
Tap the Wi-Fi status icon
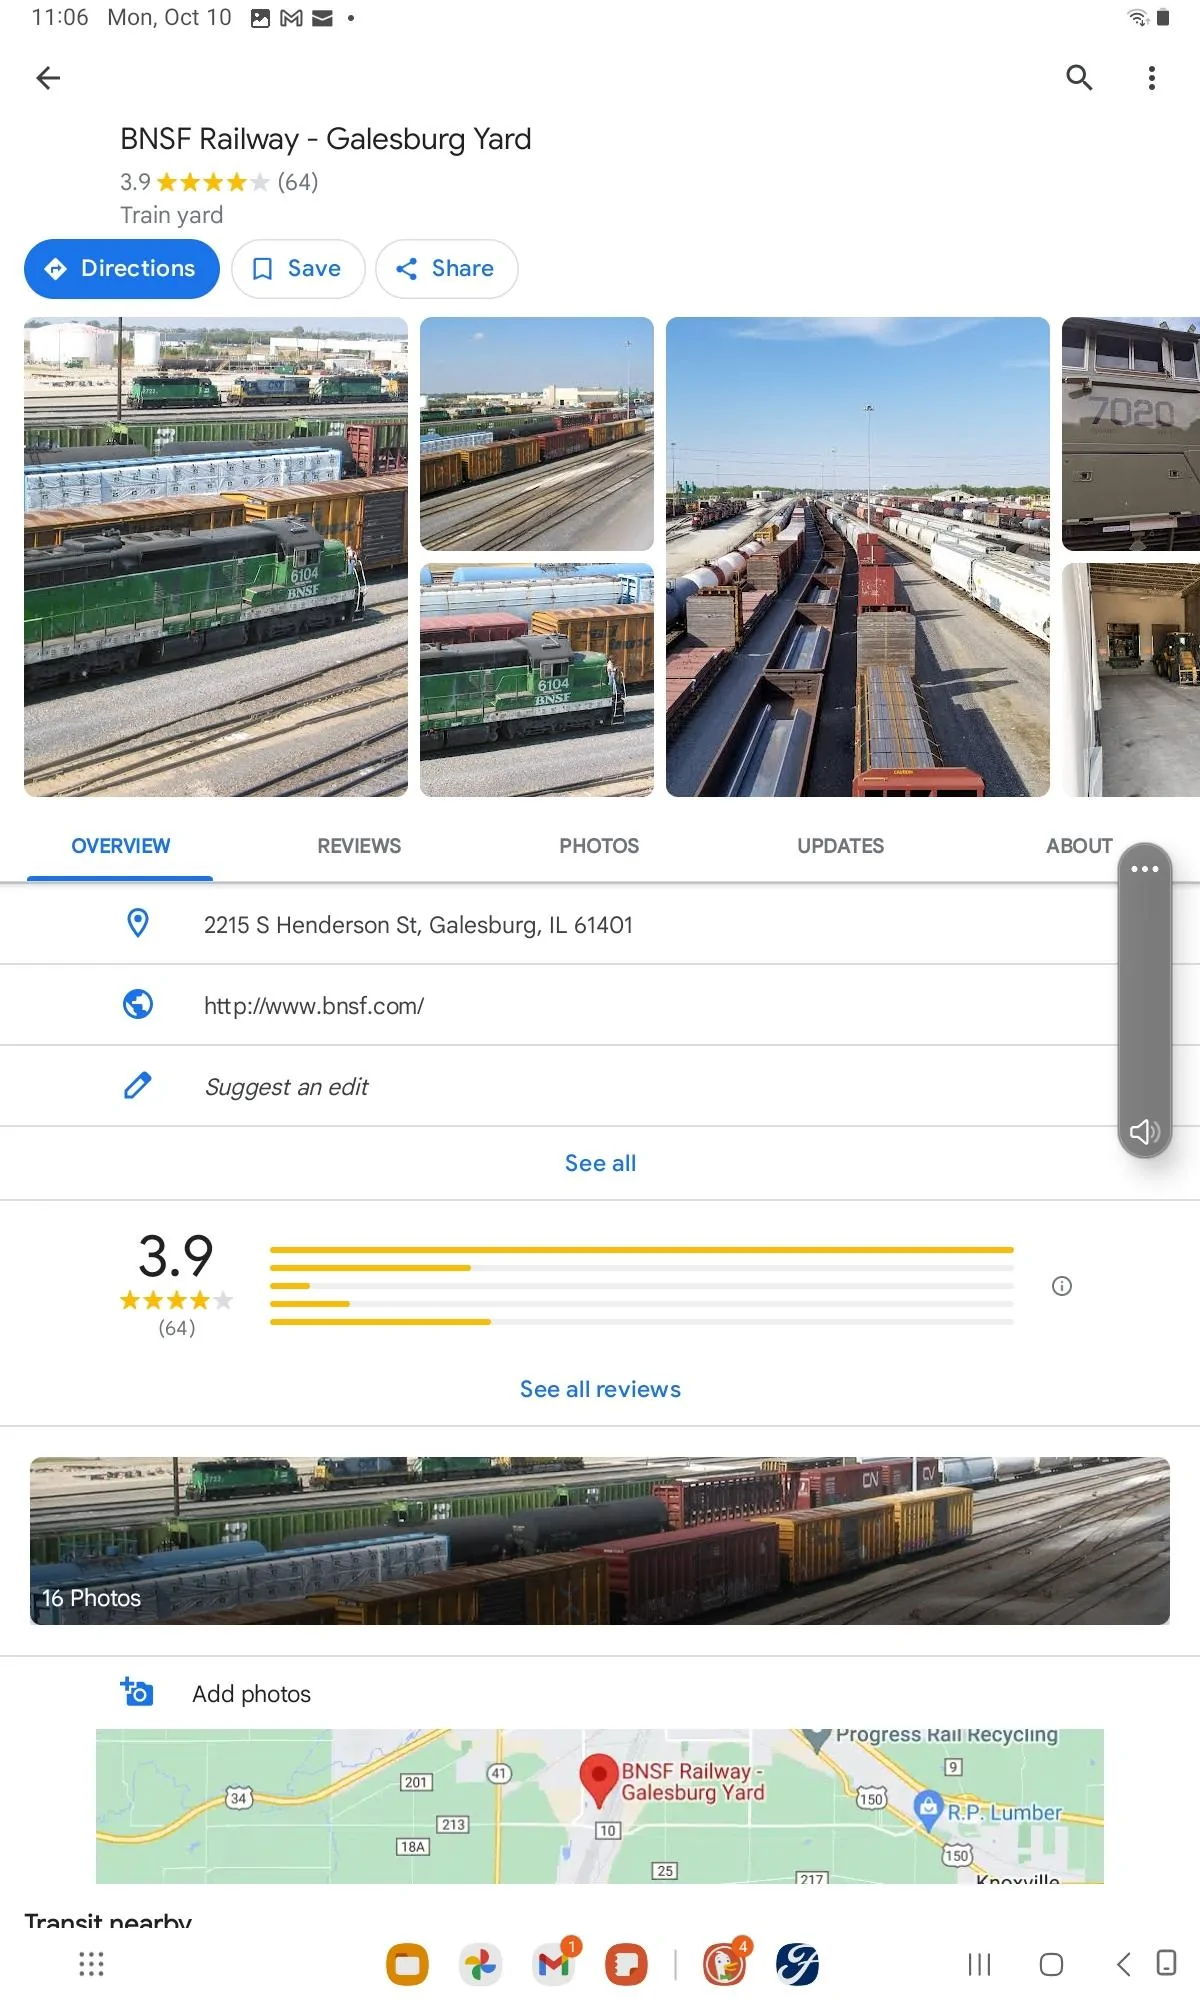(x=1137, y=18)
